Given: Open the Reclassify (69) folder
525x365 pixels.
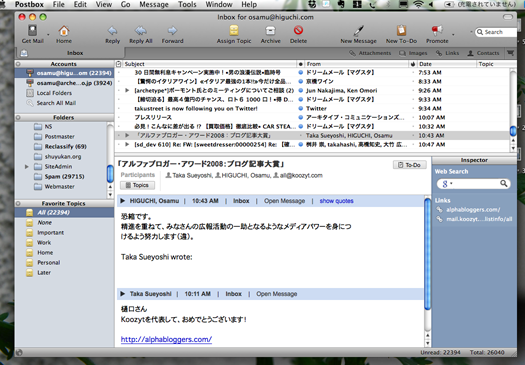Looking at the screenshot, I should click(x=66, y=146).
